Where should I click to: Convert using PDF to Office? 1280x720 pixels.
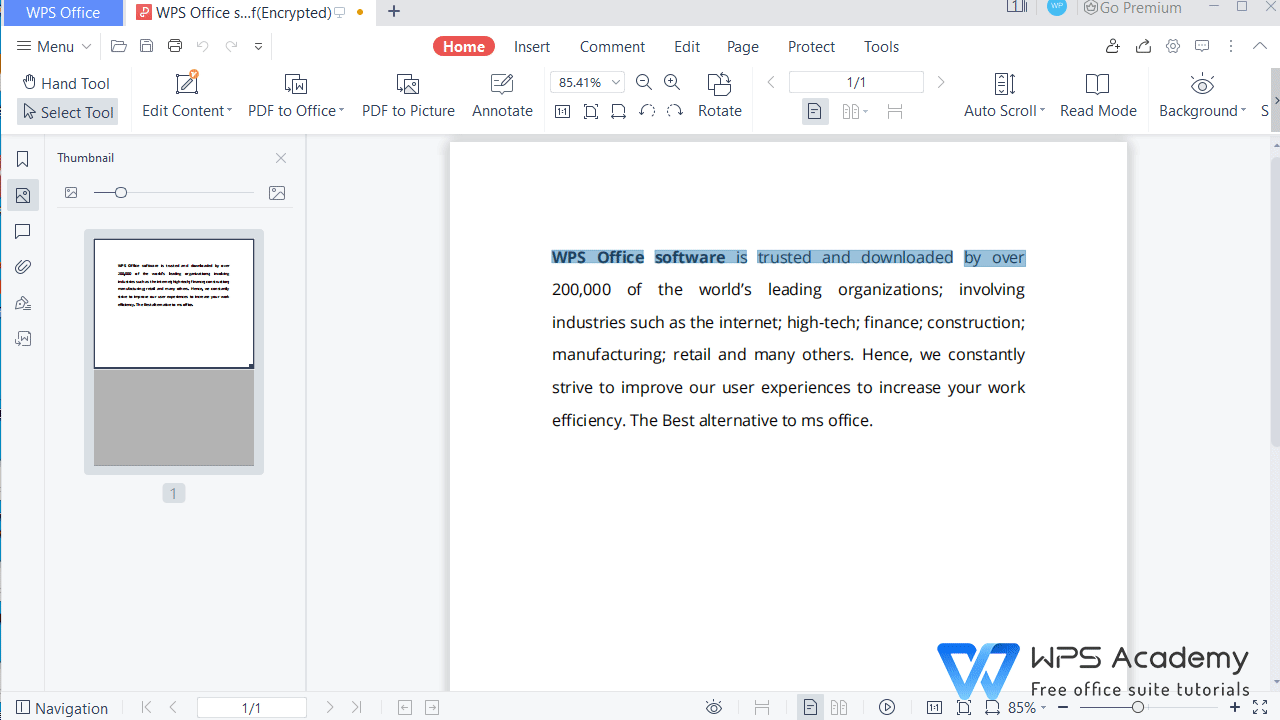coord(296,97)
